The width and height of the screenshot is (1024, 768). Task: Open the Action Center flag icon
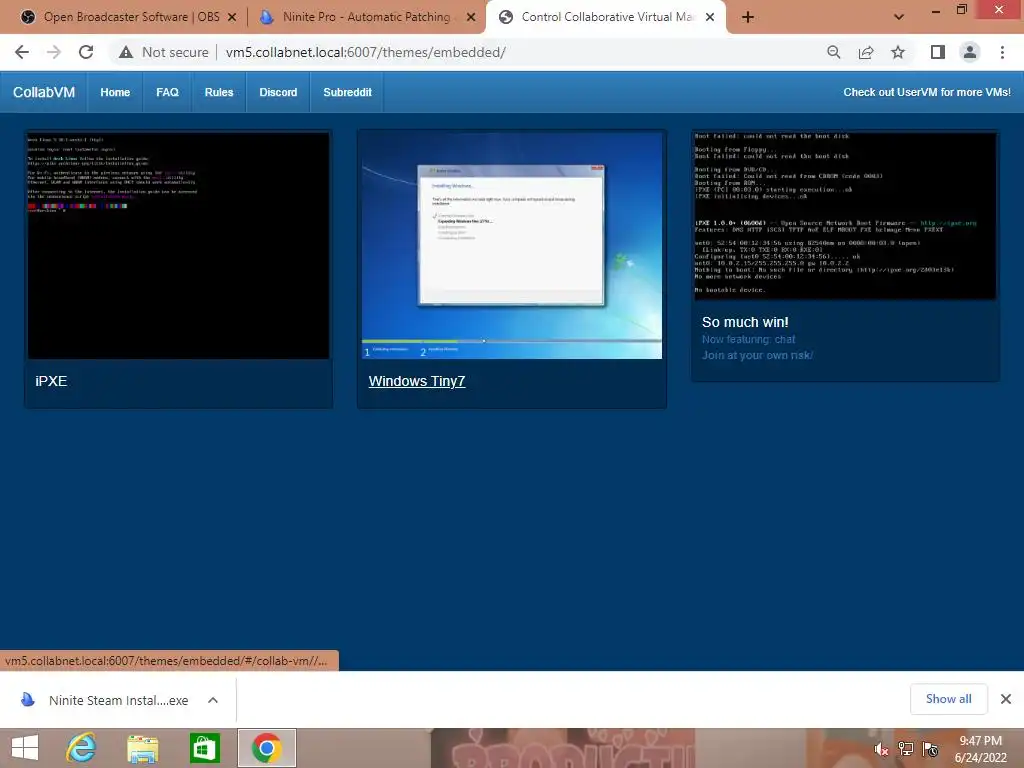[931, 749]
